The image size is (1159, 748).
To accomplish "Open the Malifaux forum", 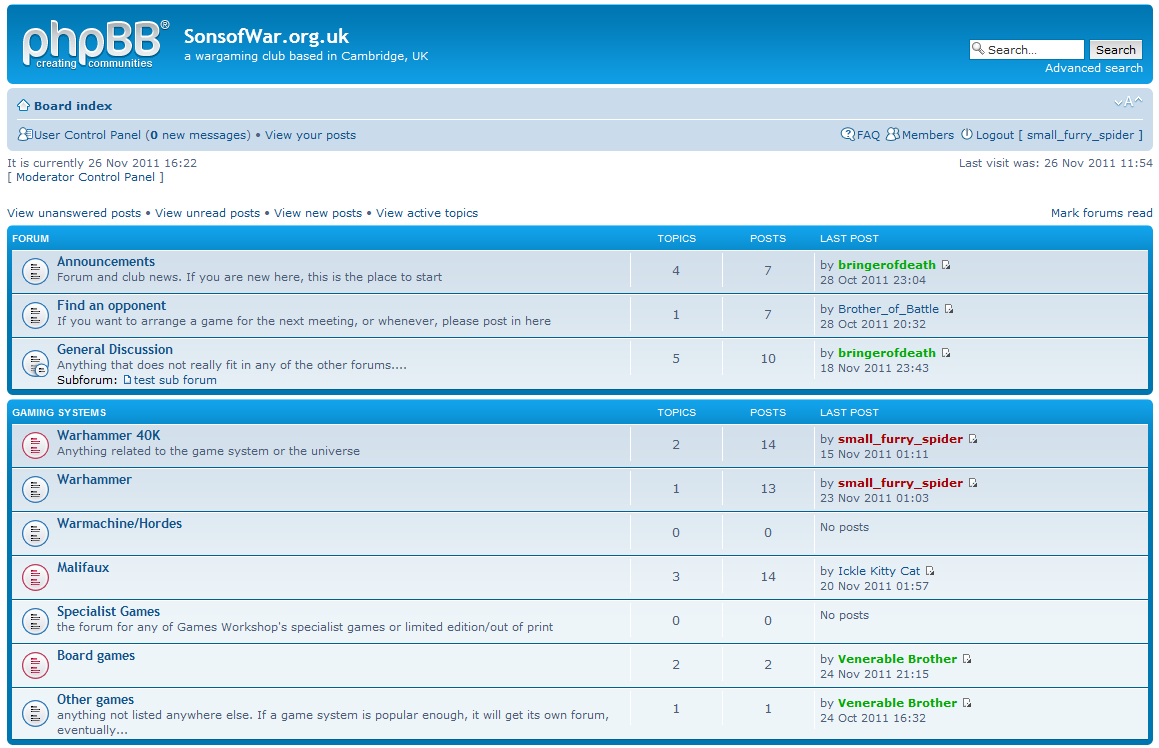I will 83,567.
